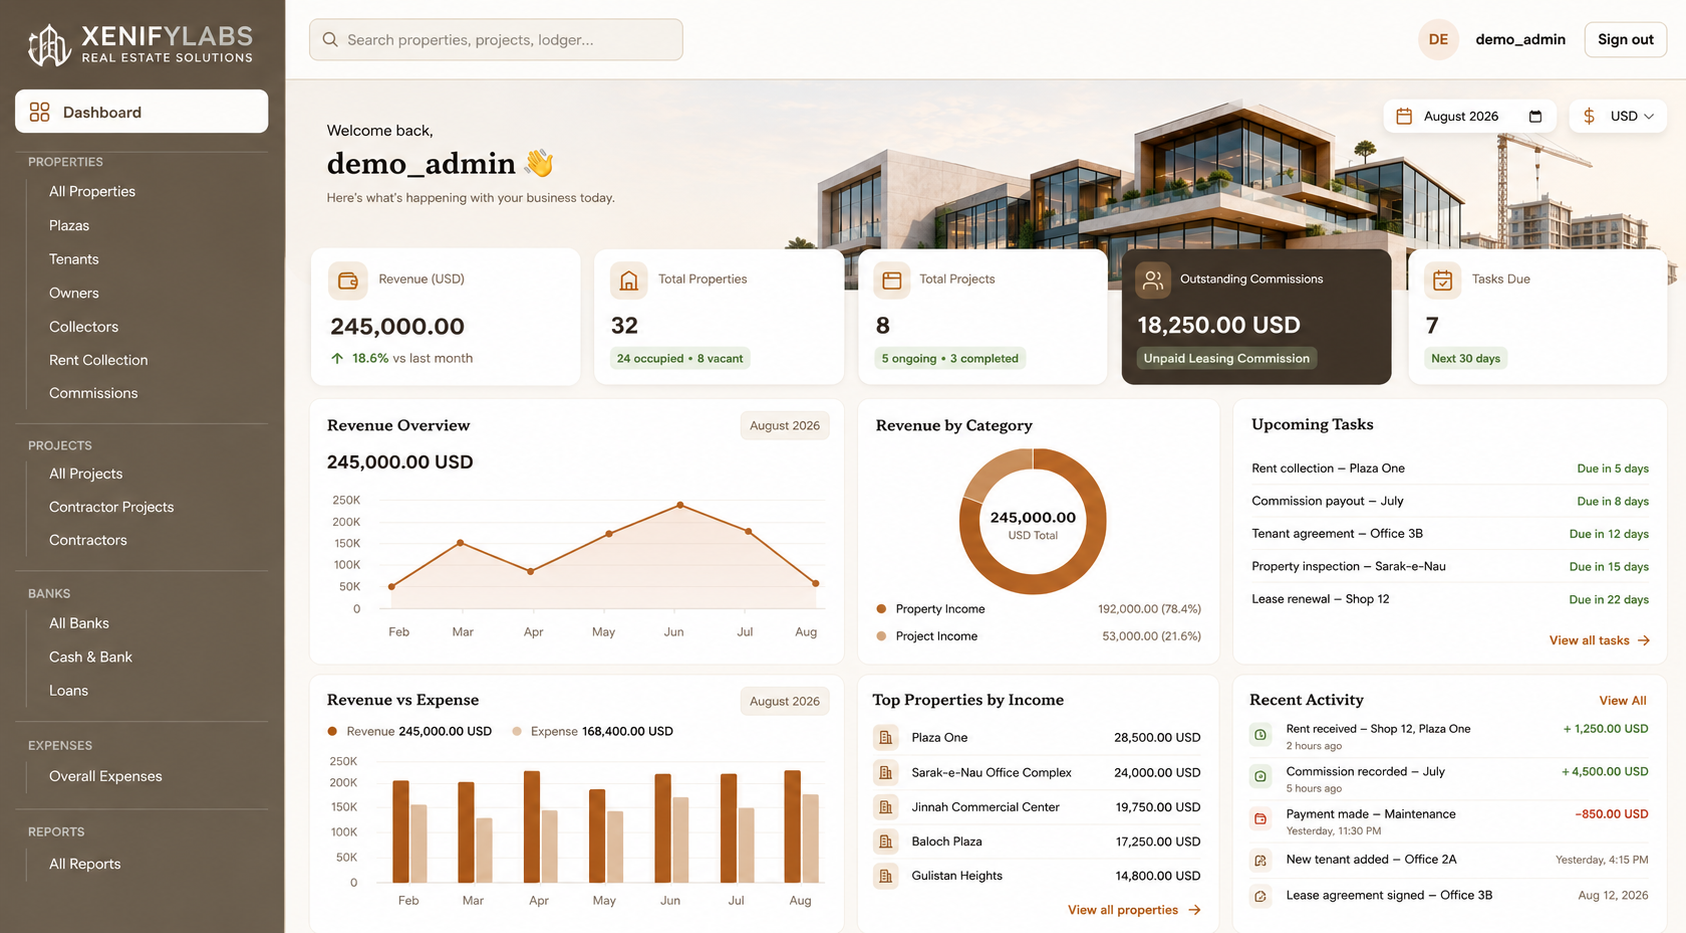Viewport: 1686px width, 933px height.
Task: Open the August 2026 date picker
Action: 1469,116
